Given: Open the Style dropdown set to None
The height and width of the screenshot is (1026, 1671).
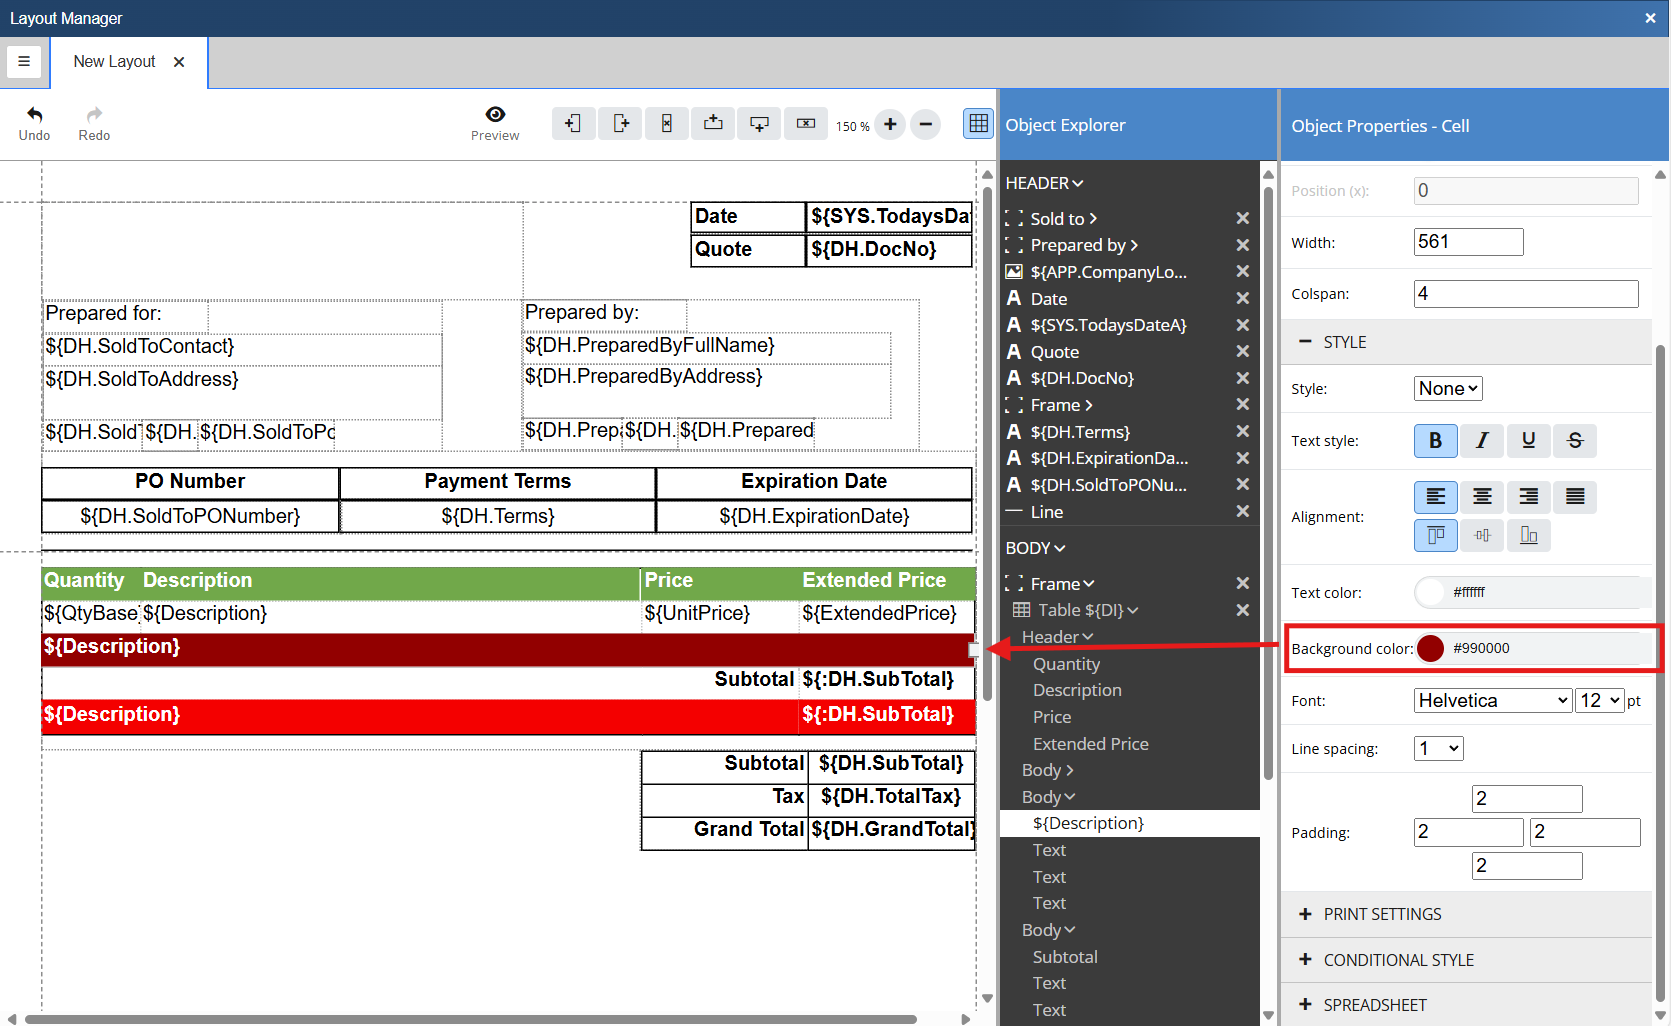Looking at the screenshot, I should [1447, 389].
